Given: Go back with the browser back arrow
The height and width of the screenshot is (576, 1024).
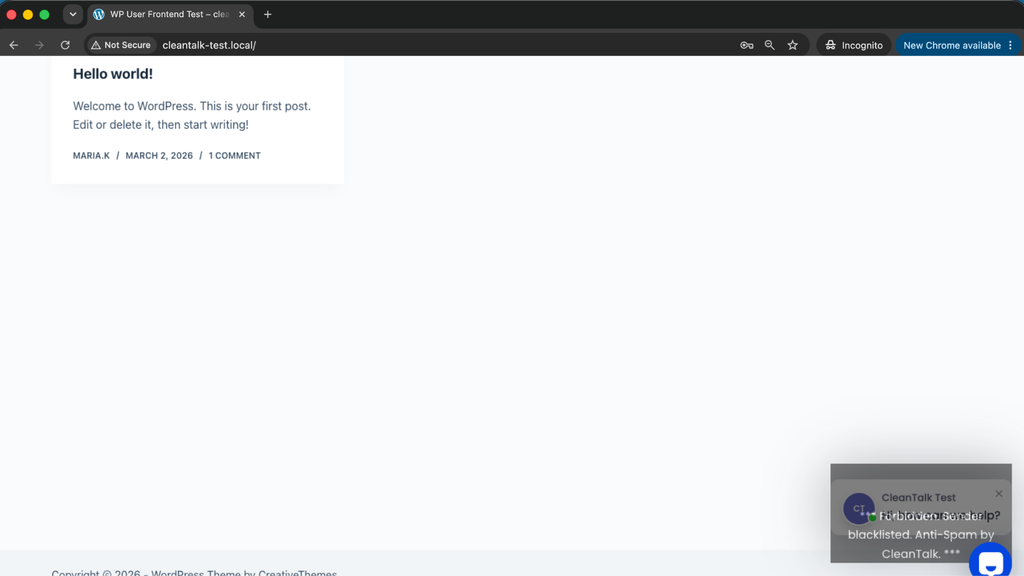Looking at the screenshot, I should [14, 45].
